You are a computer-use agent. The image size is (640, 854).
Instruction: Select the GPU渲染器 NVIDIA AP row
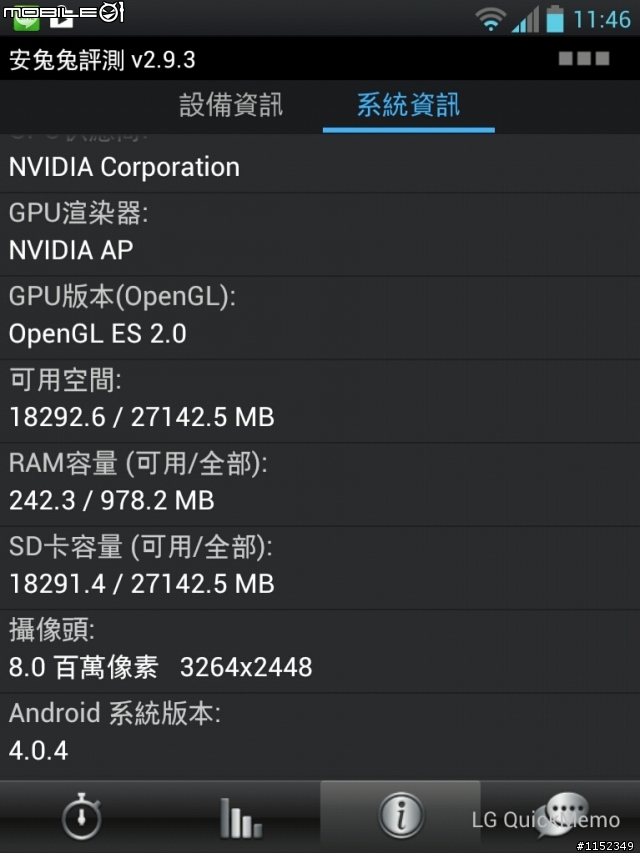[320, 234]
